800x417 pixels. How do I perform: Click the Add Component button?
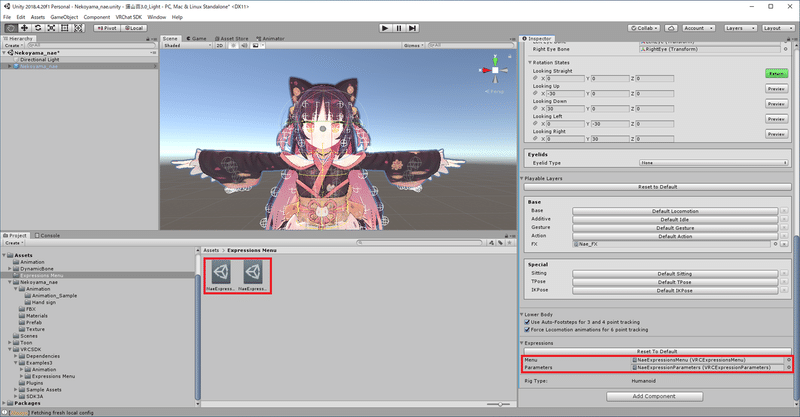click(654, 396)
